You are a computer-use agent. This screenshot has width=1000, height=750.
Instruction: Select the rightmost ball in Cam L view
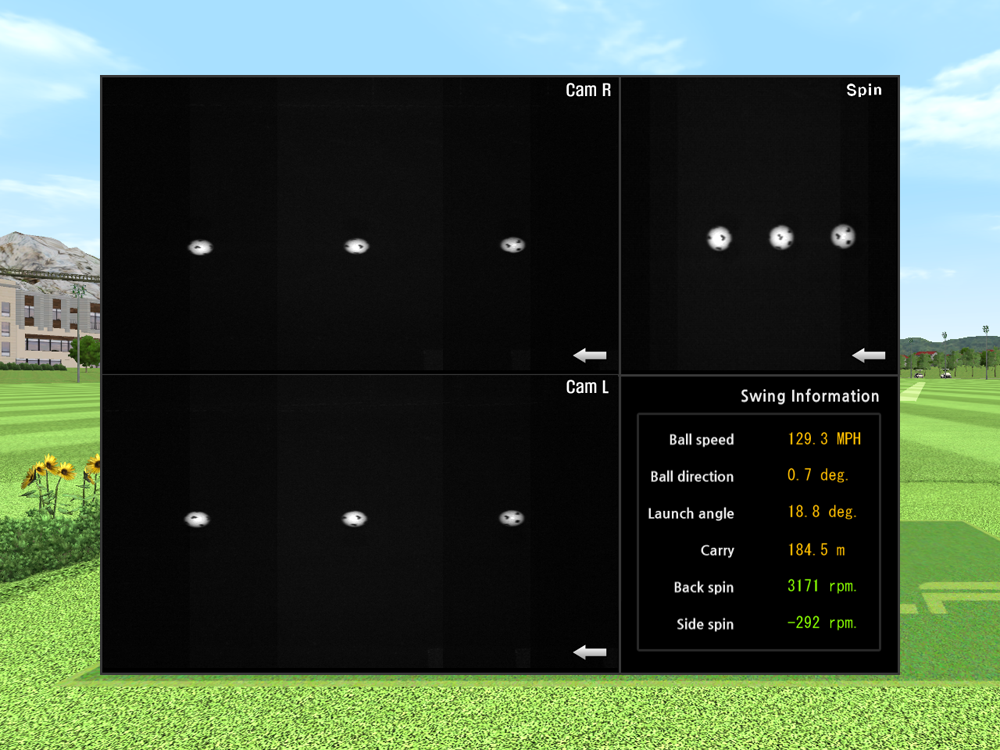(x=511, y=518)
